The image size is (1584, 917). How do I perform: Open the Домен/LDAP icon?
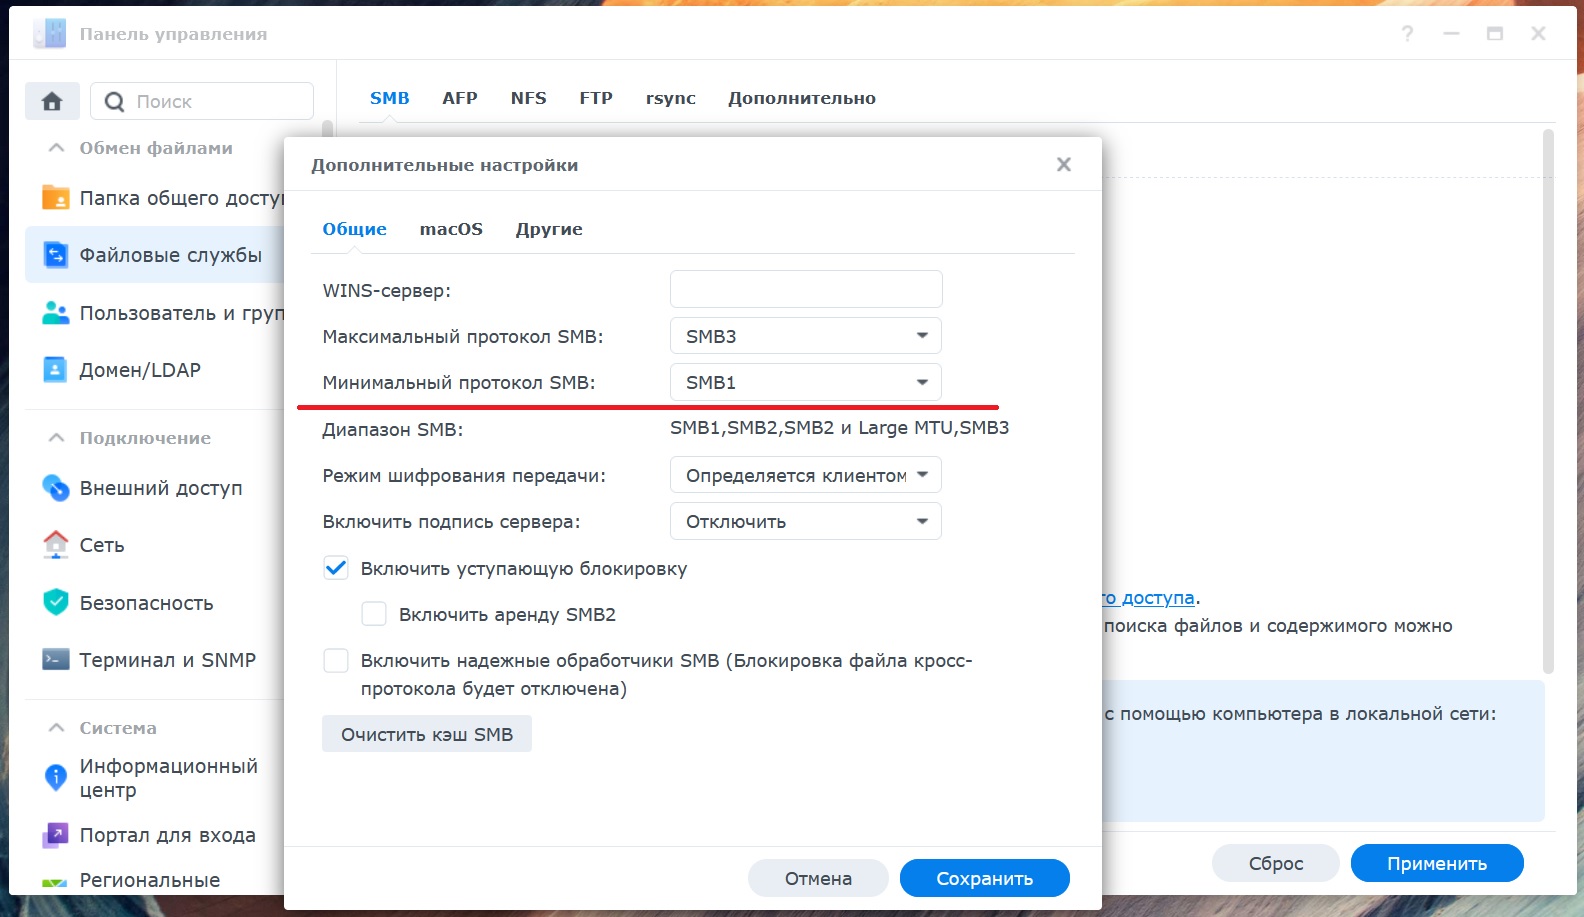pyautogui.click(x=56, y=370)
